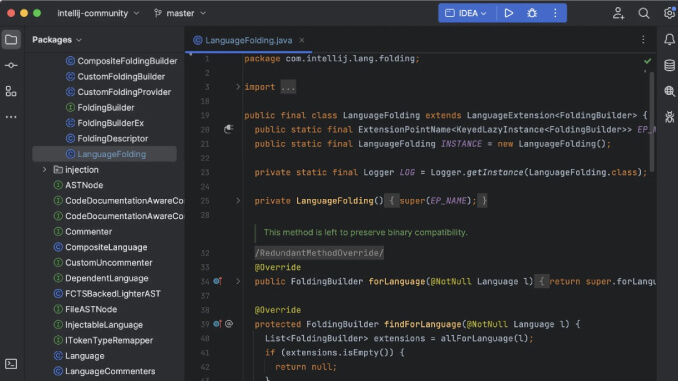Select InjectableLanguage in the tree
This screenshot has width=678, height=381.
[104, 325]
